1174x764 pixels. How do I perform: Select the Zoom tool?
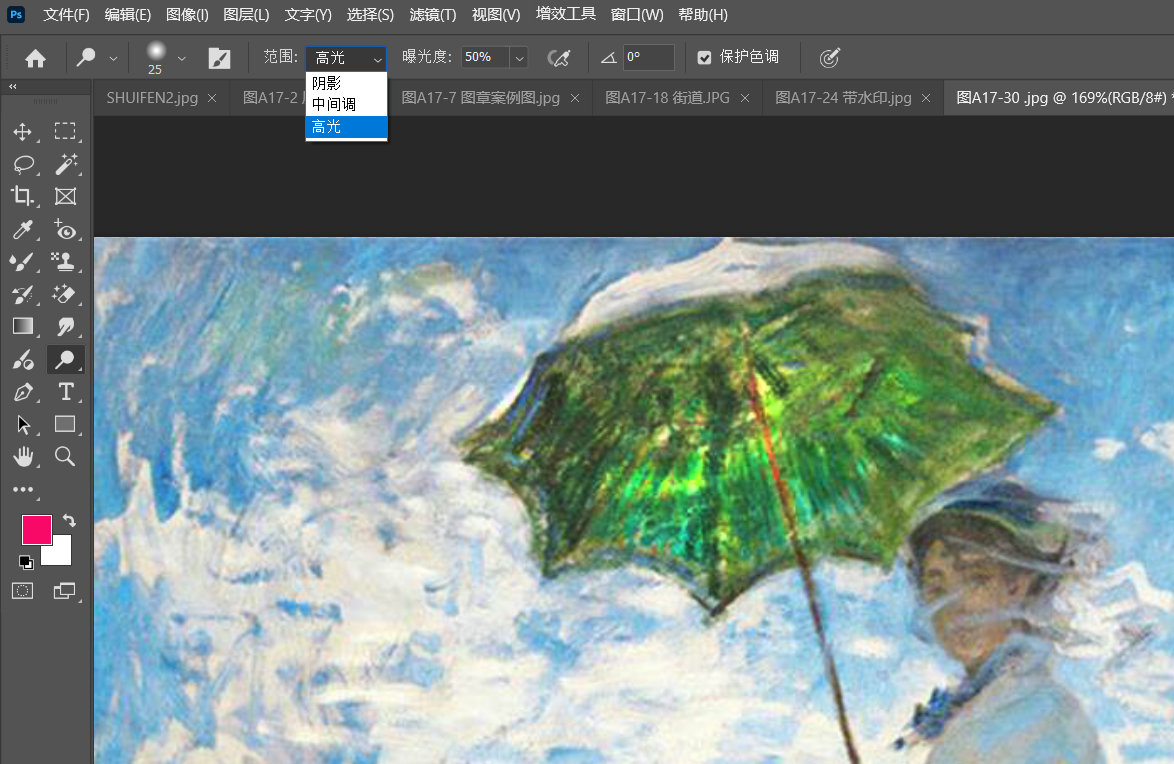point(65,456)
